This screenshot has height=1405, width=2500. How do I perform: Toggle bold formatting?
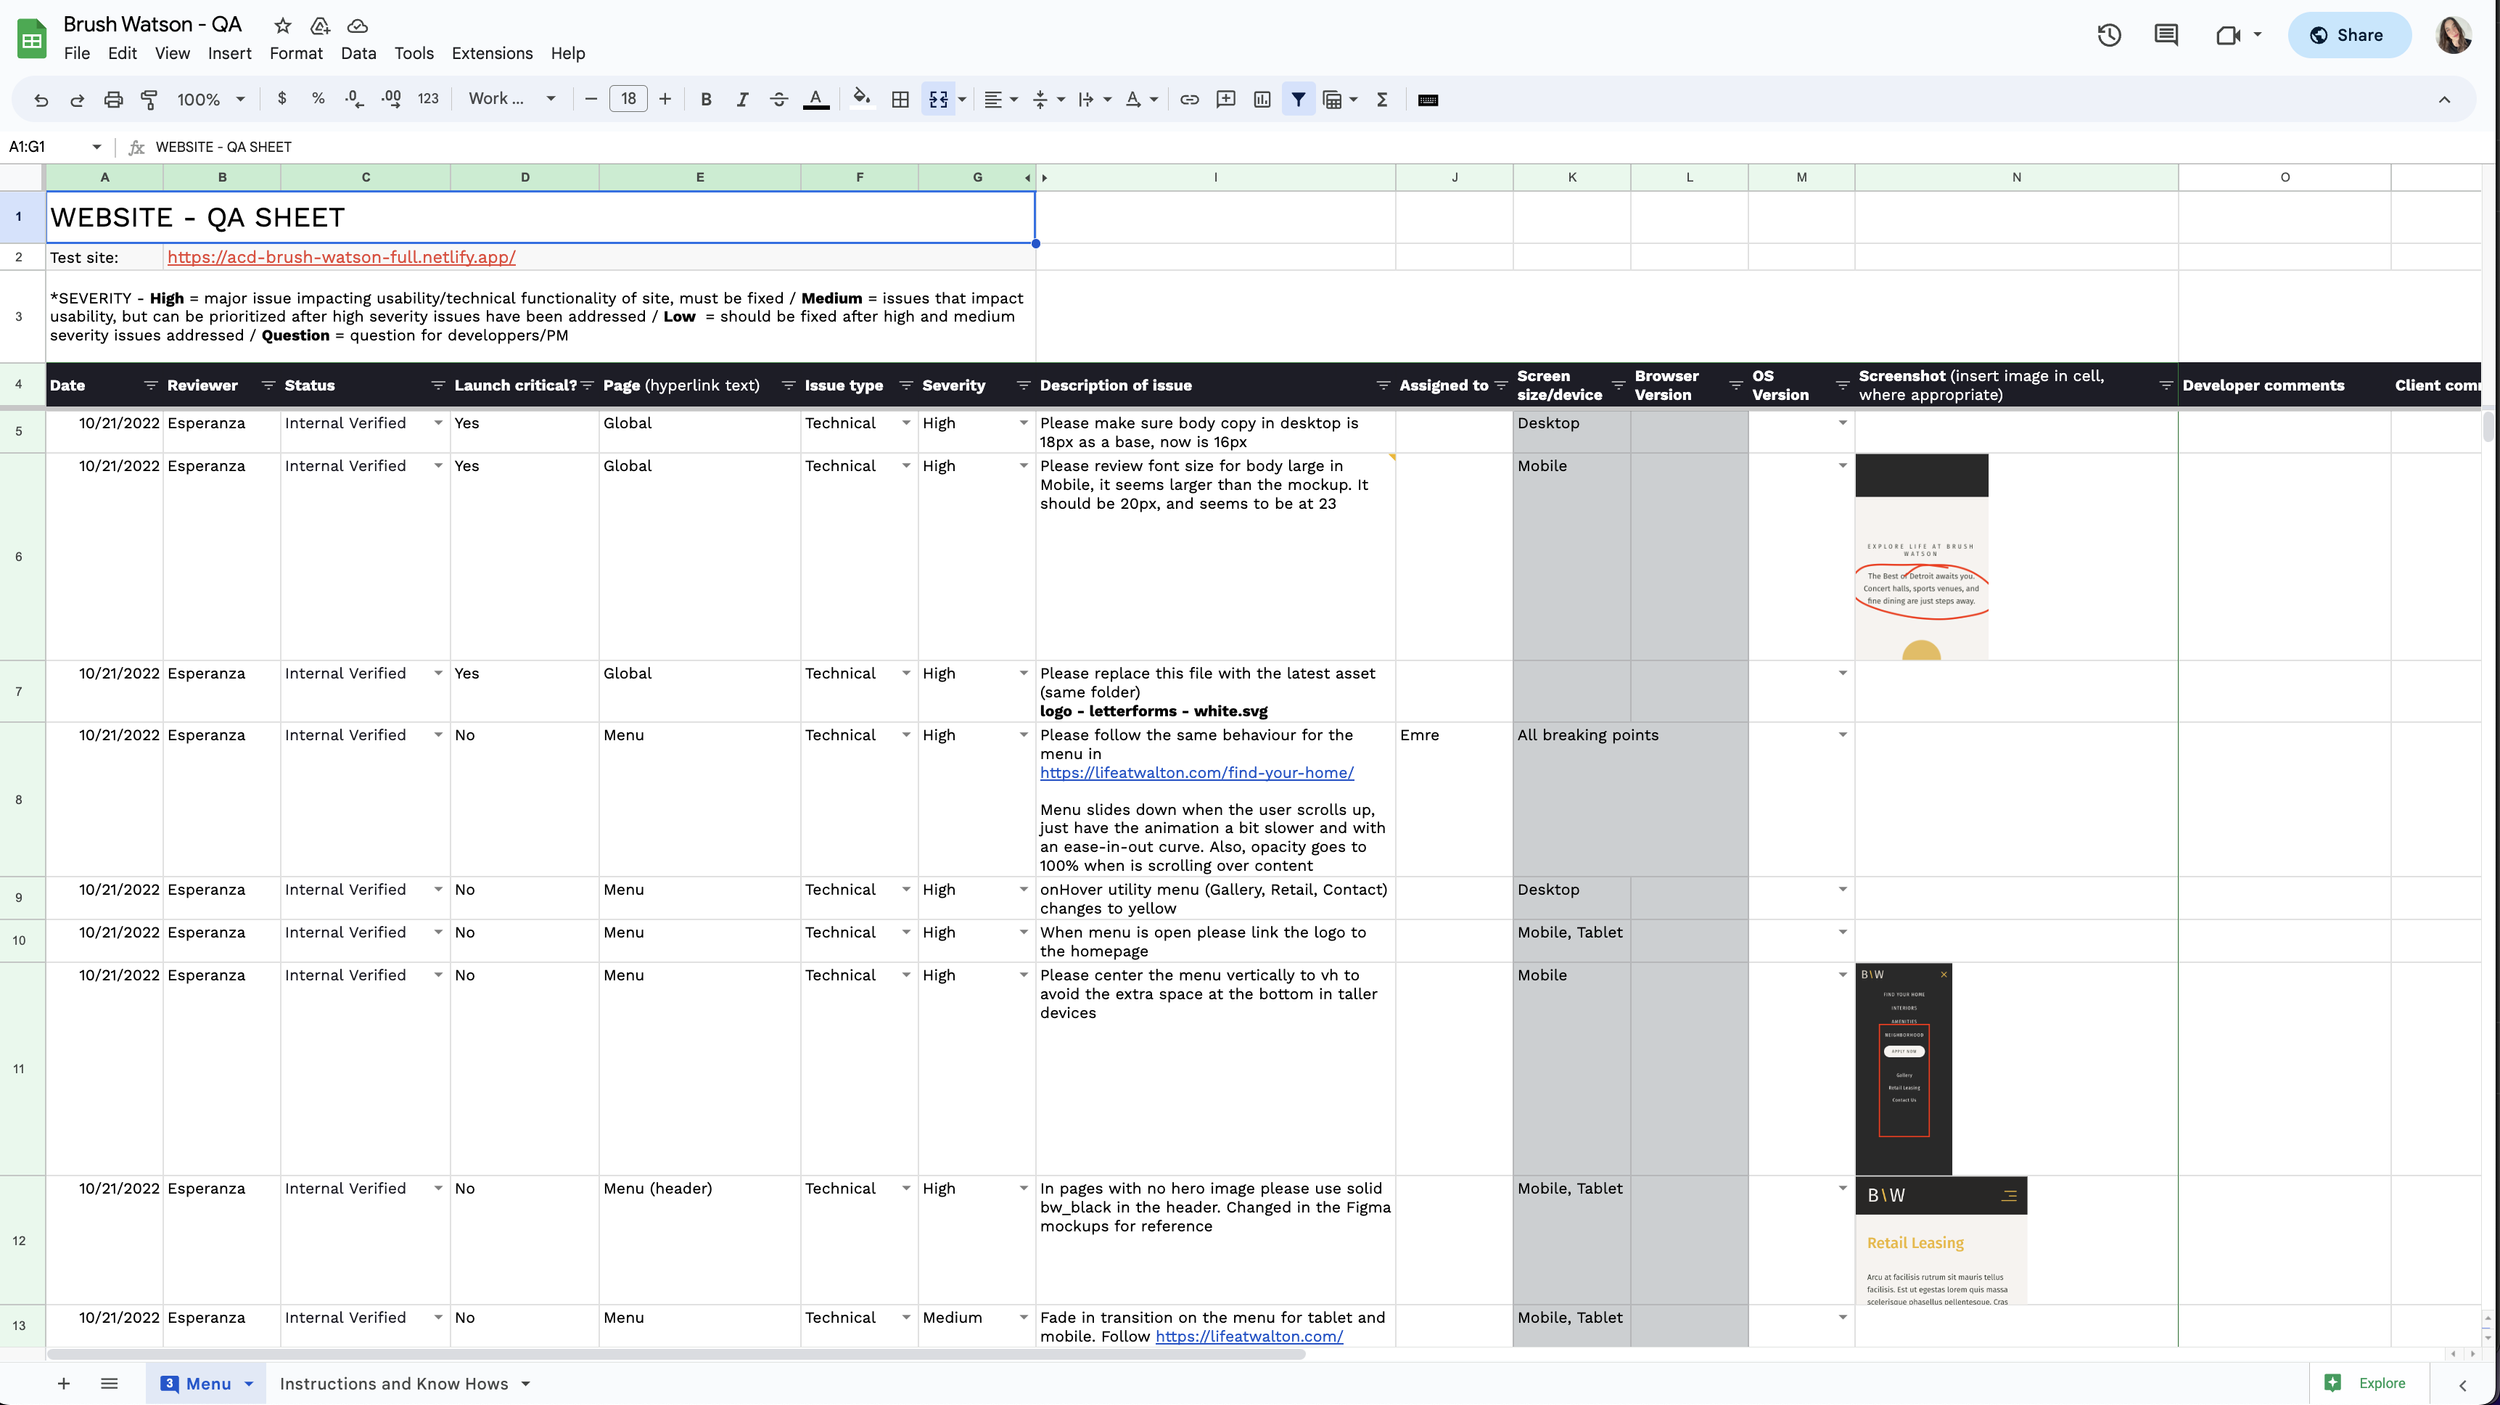click(x=706, y=99)
